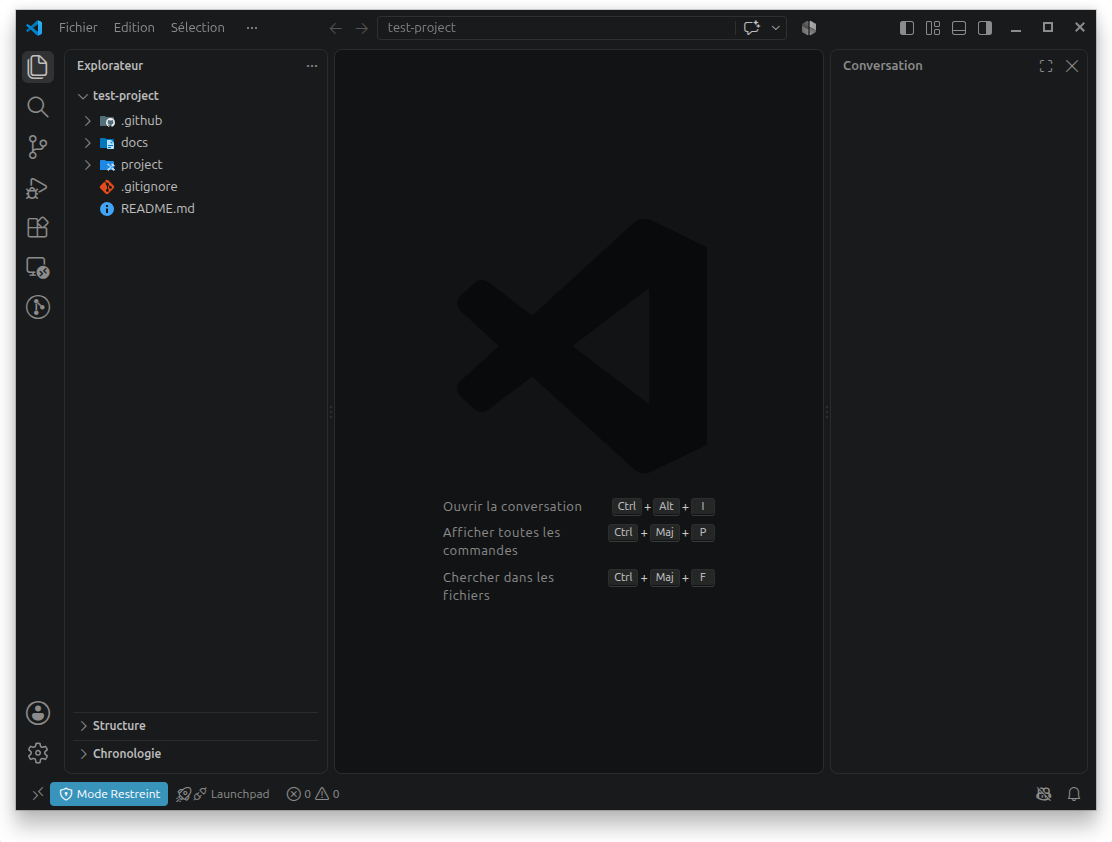This screenshot has width=1112, height=842.
Task: Close the Conversation panel
Action: click(1072, 66)
